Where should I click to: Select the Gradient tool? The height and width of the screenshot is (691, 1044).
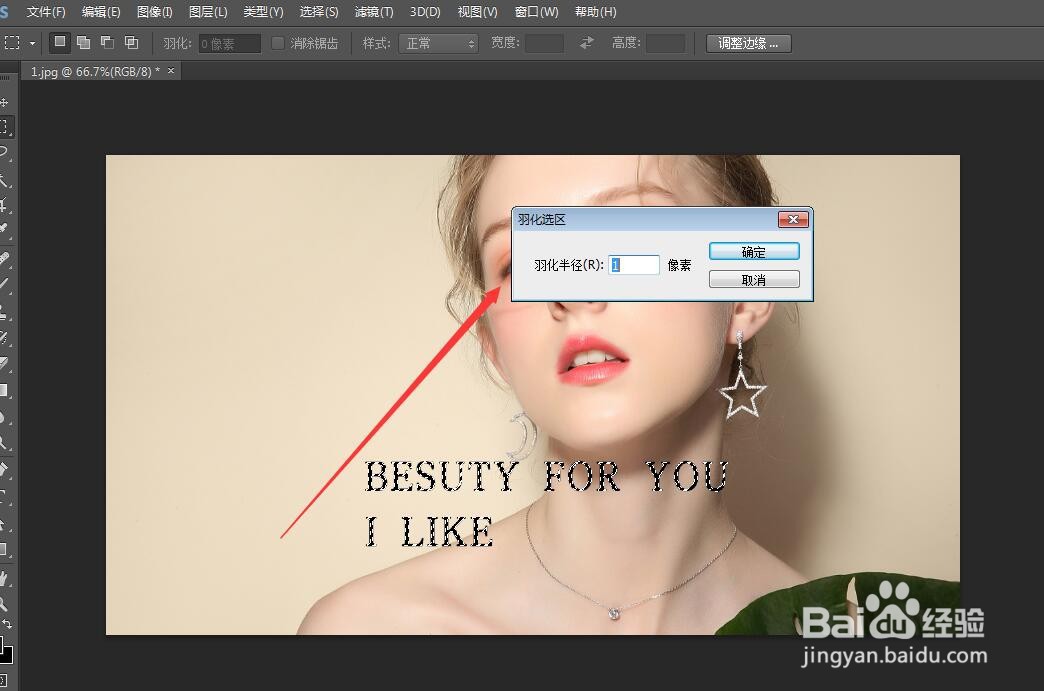[4, 391]
